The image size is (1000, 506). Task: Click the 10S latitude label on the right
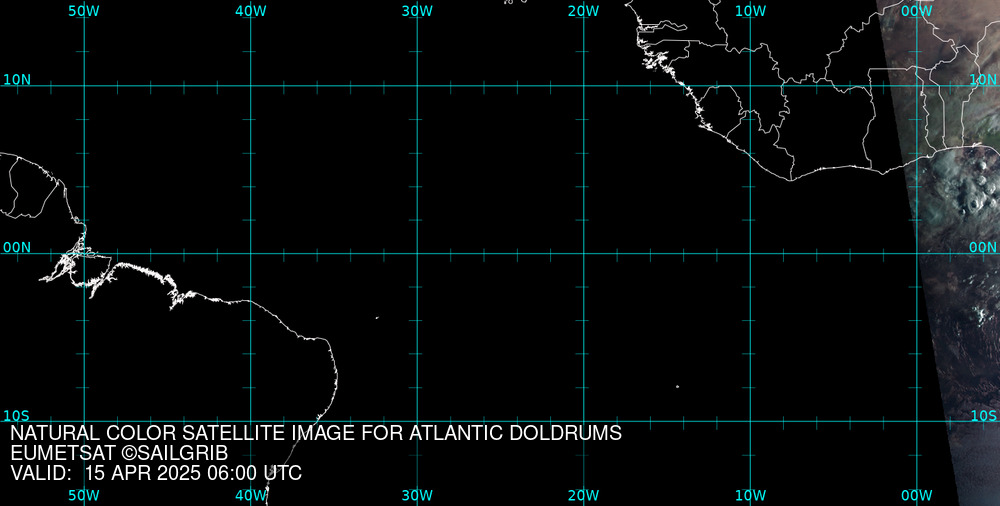coord(983,416)
